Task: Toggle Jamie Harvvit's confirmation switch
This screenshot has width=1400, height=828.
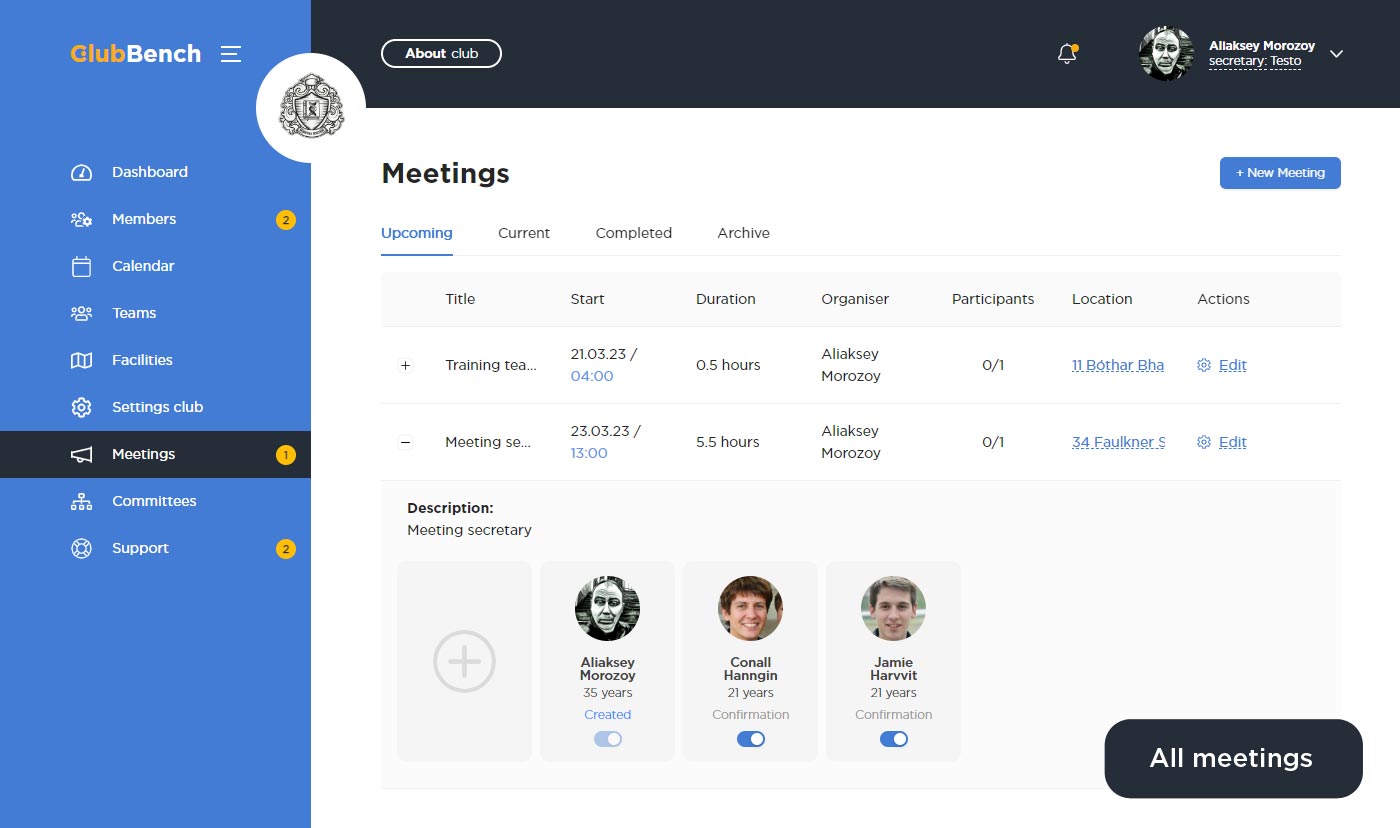Action: coord(893,739)
